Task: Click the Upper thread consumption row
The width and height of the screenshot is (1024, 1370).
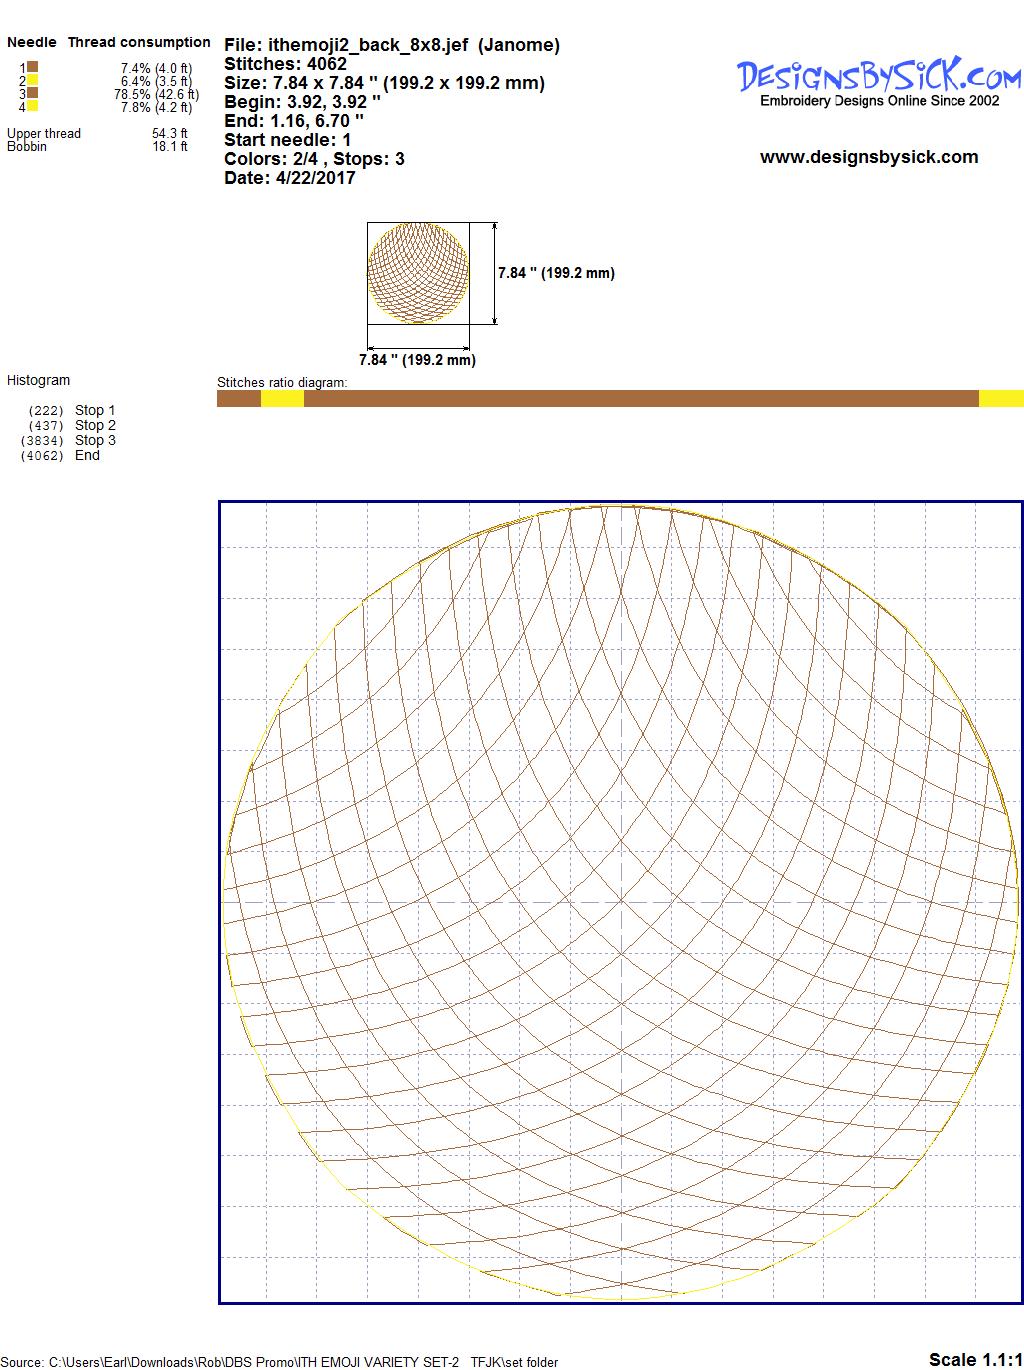Action: pyautogui.click(x=97, y=133)
